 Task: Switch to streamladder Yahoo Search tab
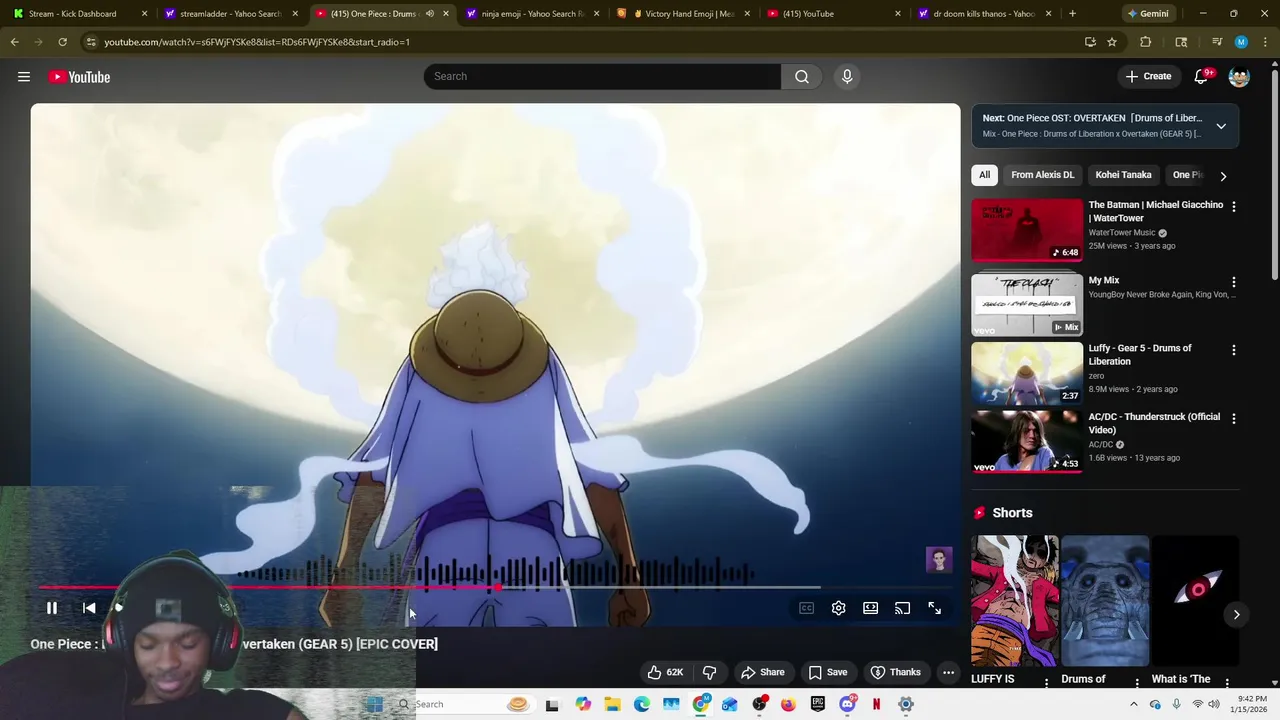pos(231,14)
